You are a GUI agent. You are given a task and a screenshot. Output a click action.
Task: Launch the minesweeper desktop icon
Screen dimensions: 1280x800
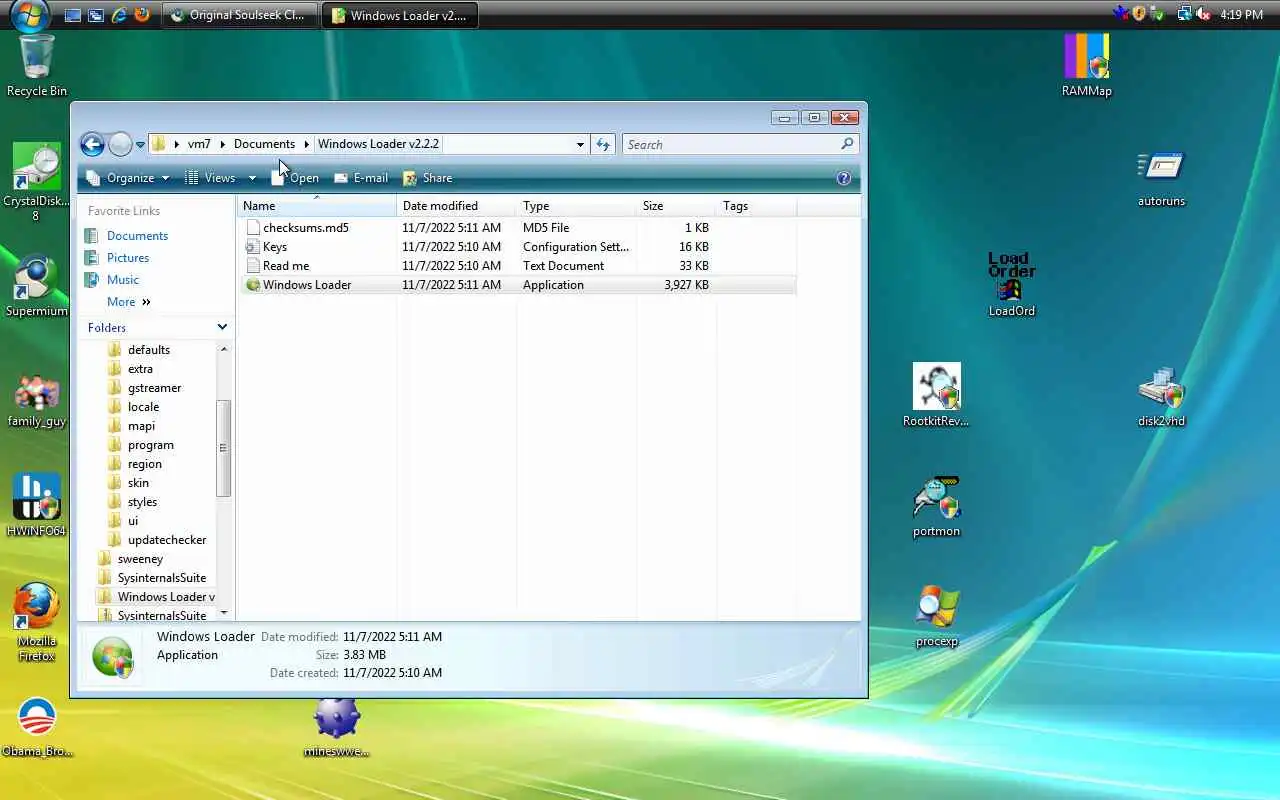tap(337, 726)
